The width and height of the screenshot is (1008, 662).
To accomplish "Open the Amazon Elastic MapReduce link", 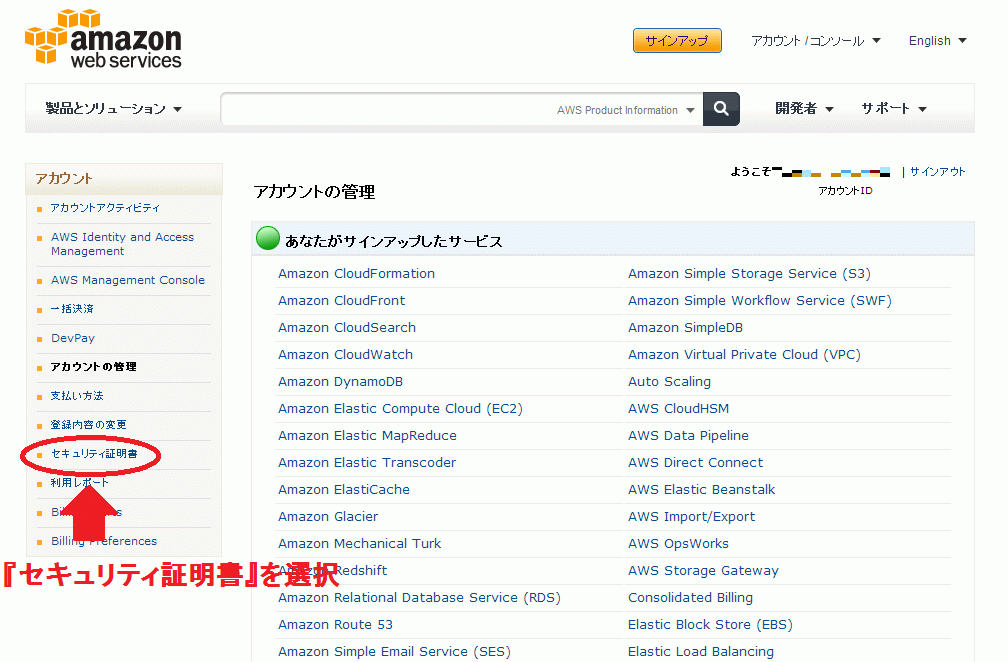I will point(367,436).
